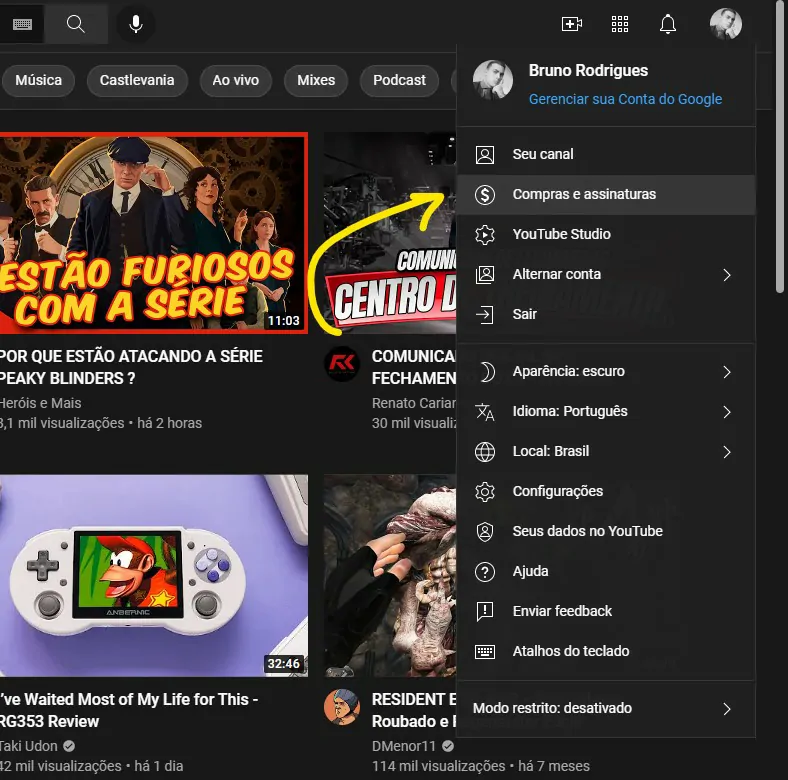Image resolution: width=788 pixels, height=780 pixels.
Task: Open YouTube Studio menu entry
Action: click(606, 235)
